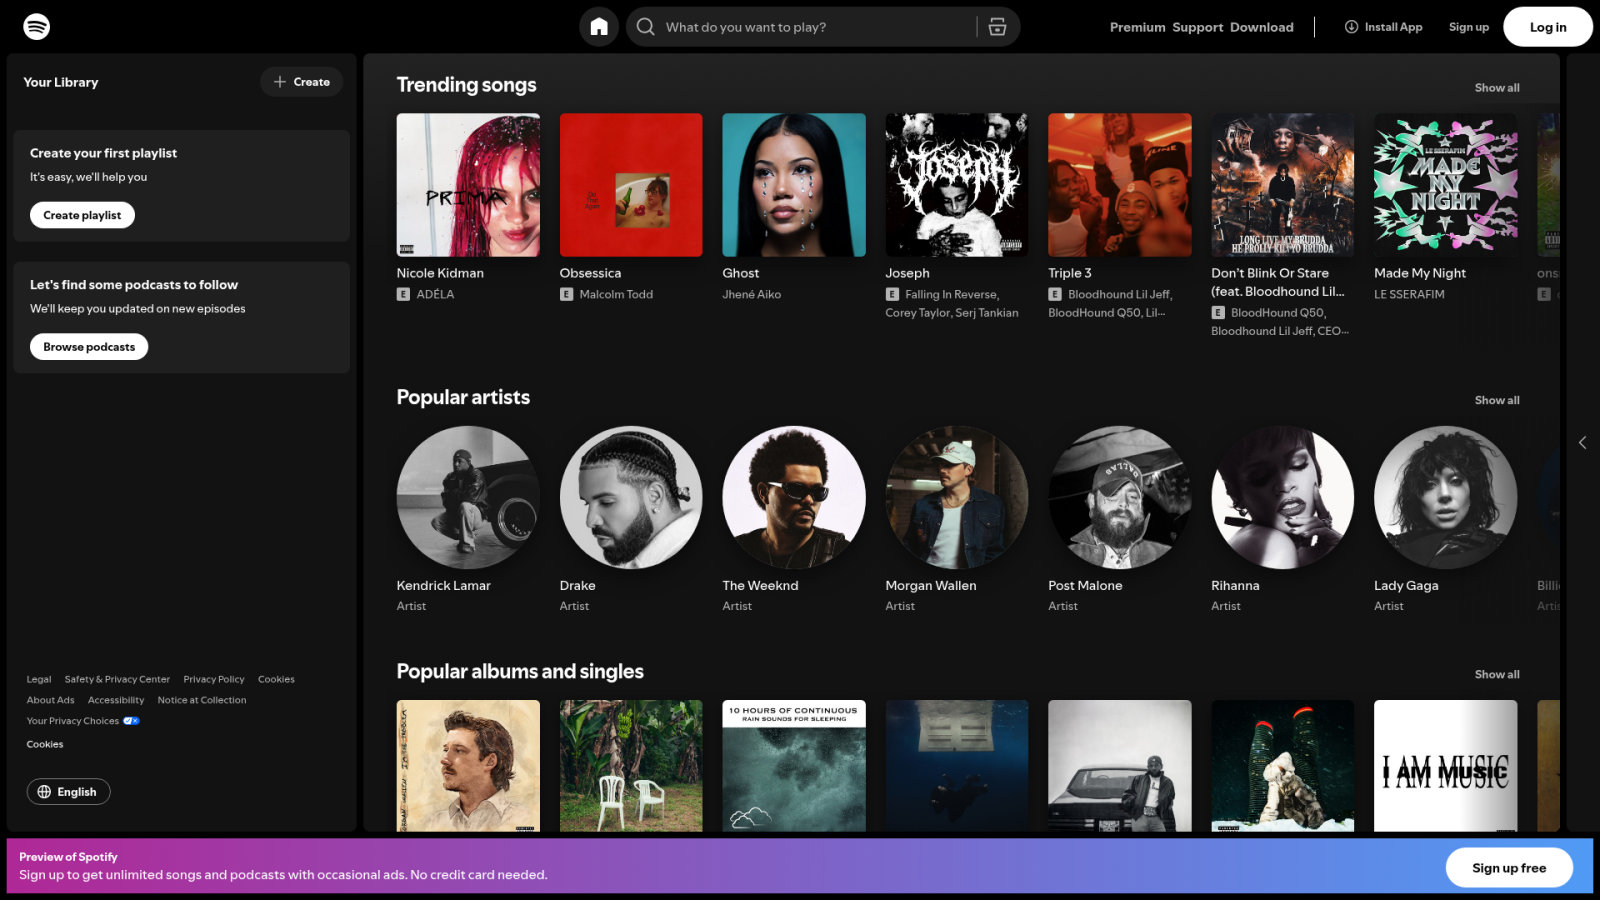Viewport: 1600px width, 900px height.
Task: Open the Don't Blink Or Stare cover
Action: tap(1283, 185)
